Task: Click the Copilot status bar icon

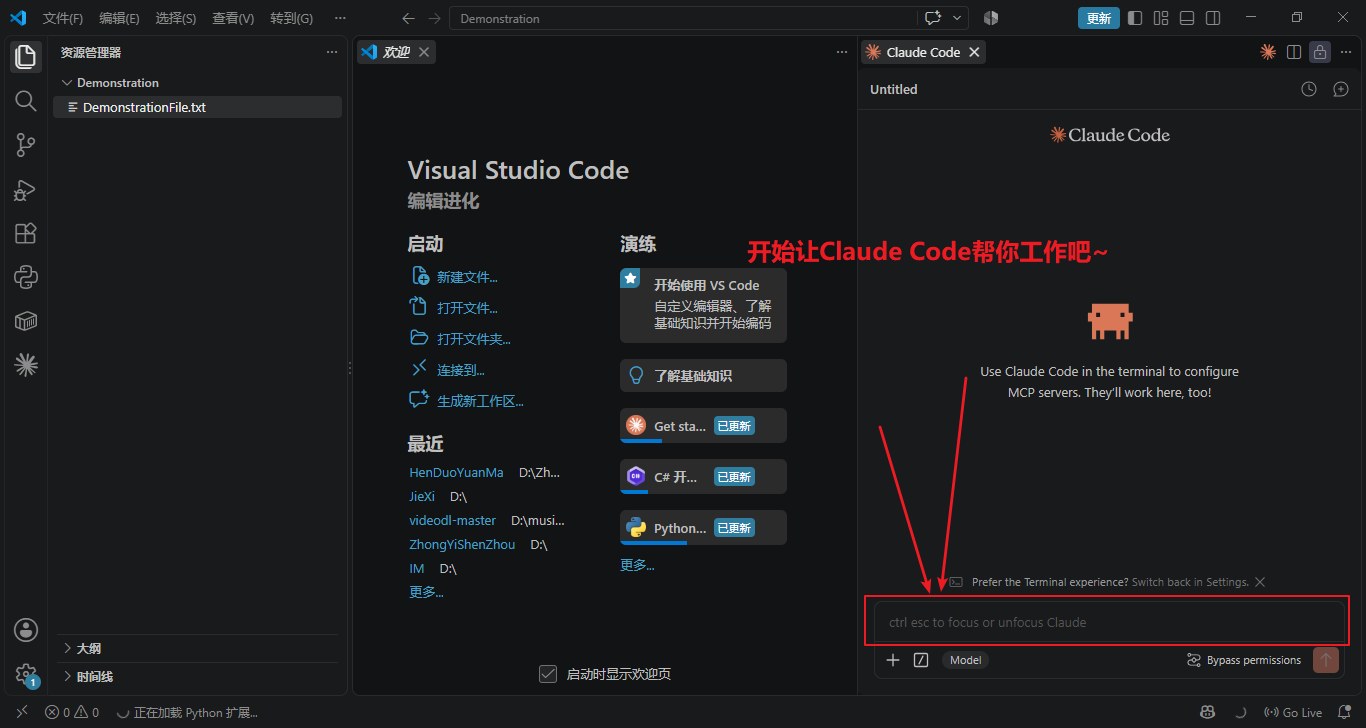Action: pos(1207,713)
